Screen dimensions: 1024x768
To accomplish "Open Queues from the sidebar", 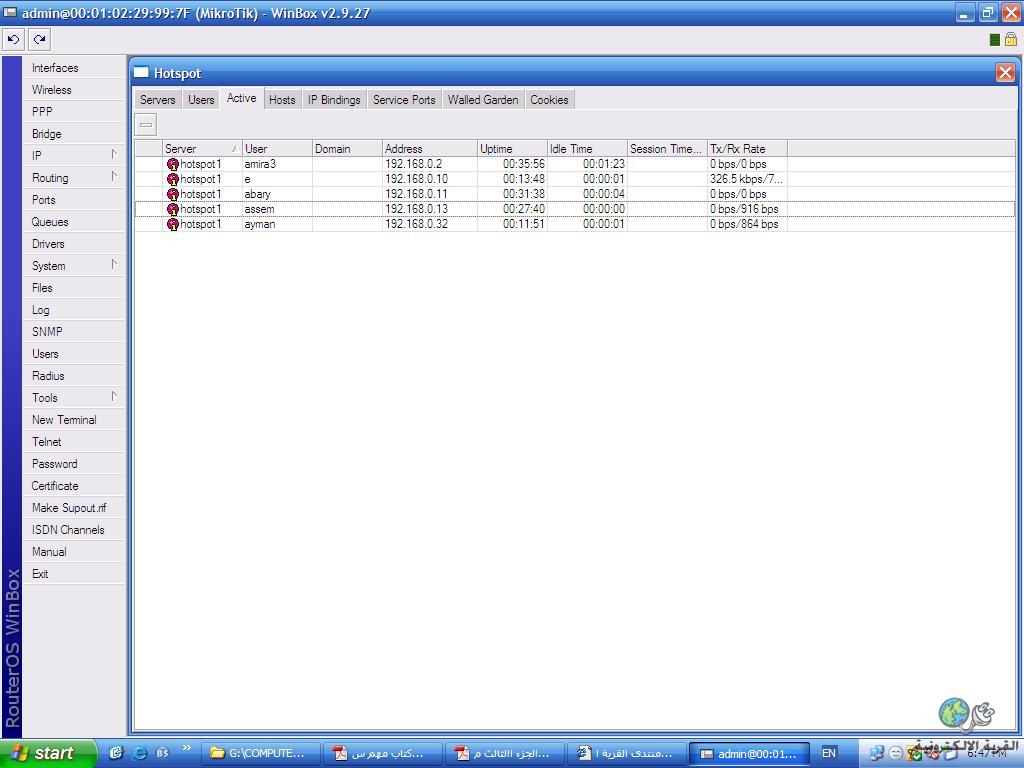I will [x=74, y=221].
